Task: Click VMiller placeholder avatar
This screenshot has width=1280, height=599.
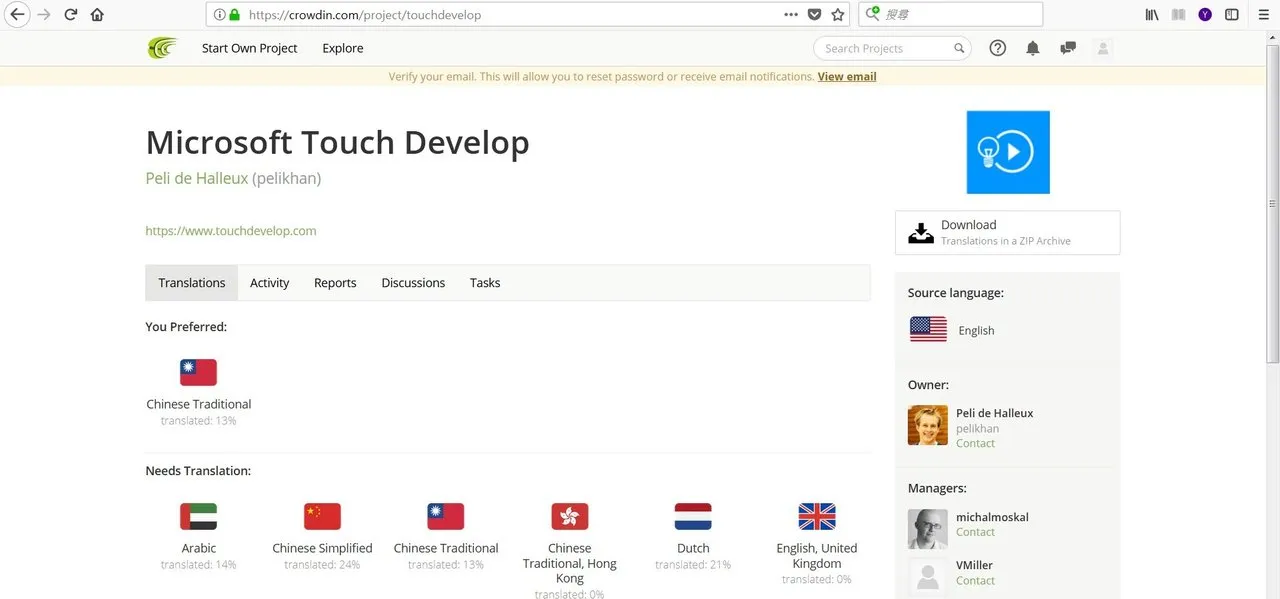Action: click(927, 577)
